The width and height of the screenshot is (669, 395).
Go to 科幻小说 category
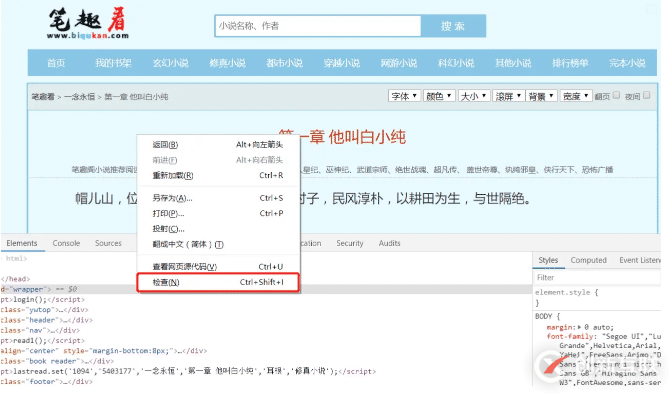tap(456, 63)
